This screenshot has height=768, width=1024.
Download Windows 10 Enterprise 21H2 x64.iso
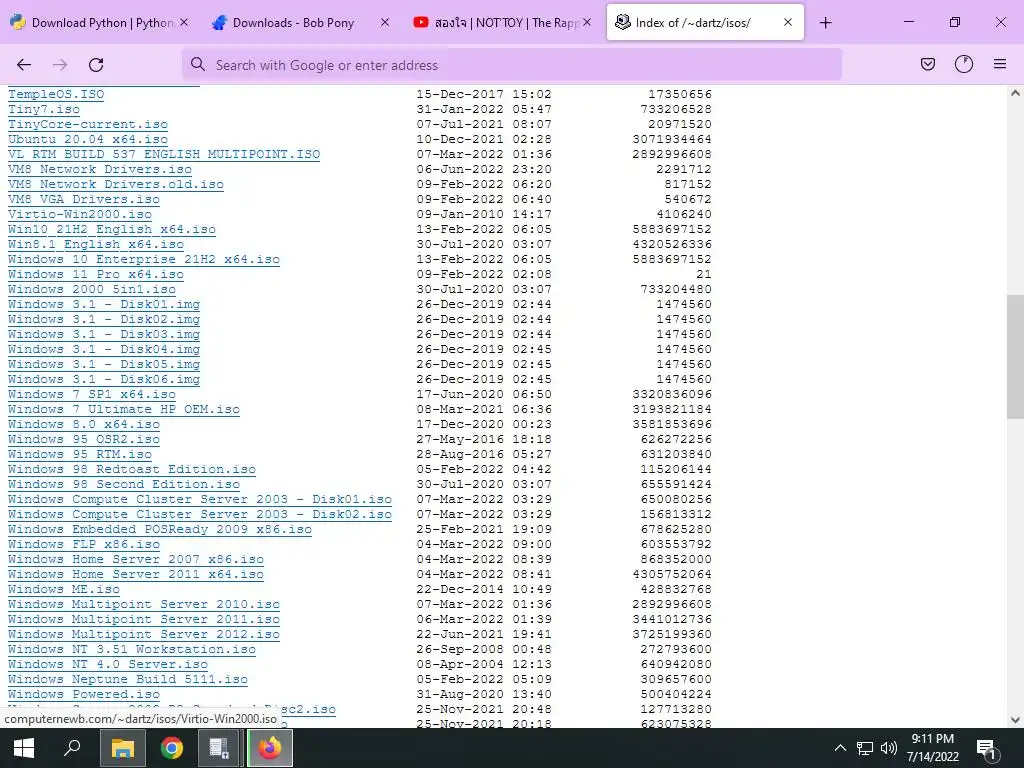[144, 259]
